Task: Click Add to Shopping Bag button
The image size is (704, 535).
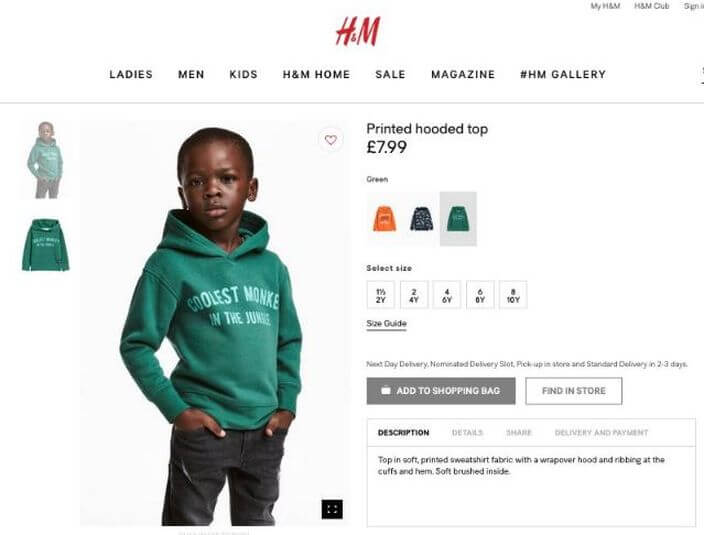Action: click(x=441, y=391)
